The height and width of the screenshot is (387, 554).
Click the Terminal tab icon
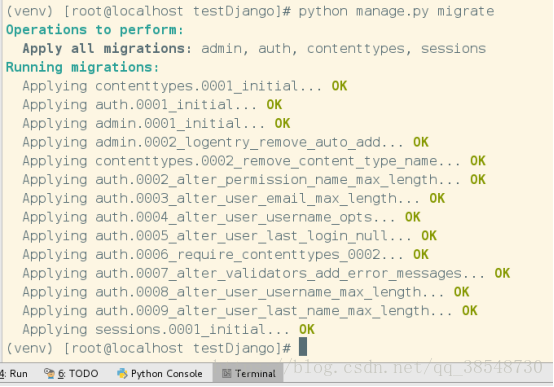pyautogui.click(x=226, y=373)
